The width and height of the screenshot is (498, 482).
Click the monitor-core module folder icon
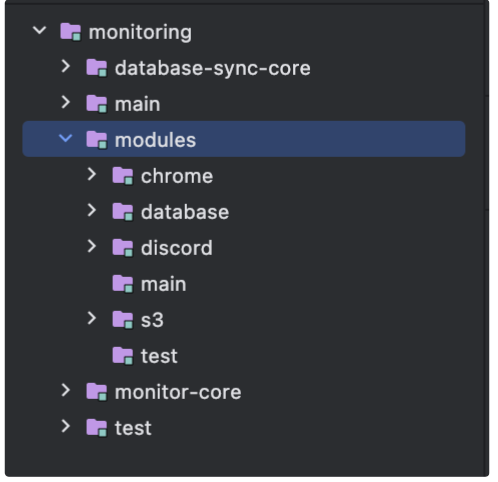point(97,392)
